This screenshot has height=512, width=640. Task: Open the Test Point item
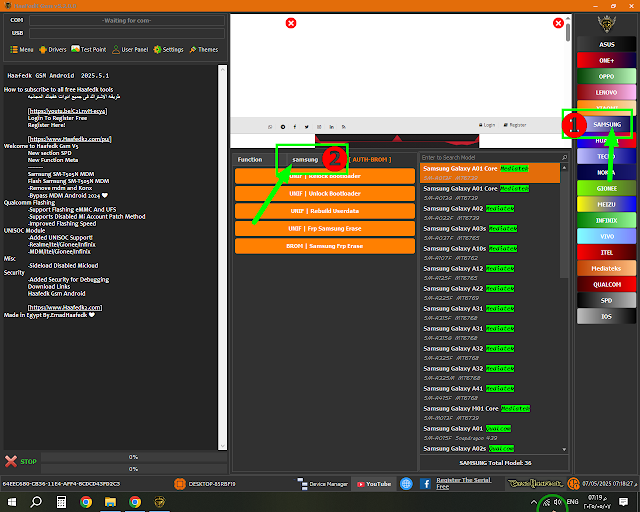[89, 49]
